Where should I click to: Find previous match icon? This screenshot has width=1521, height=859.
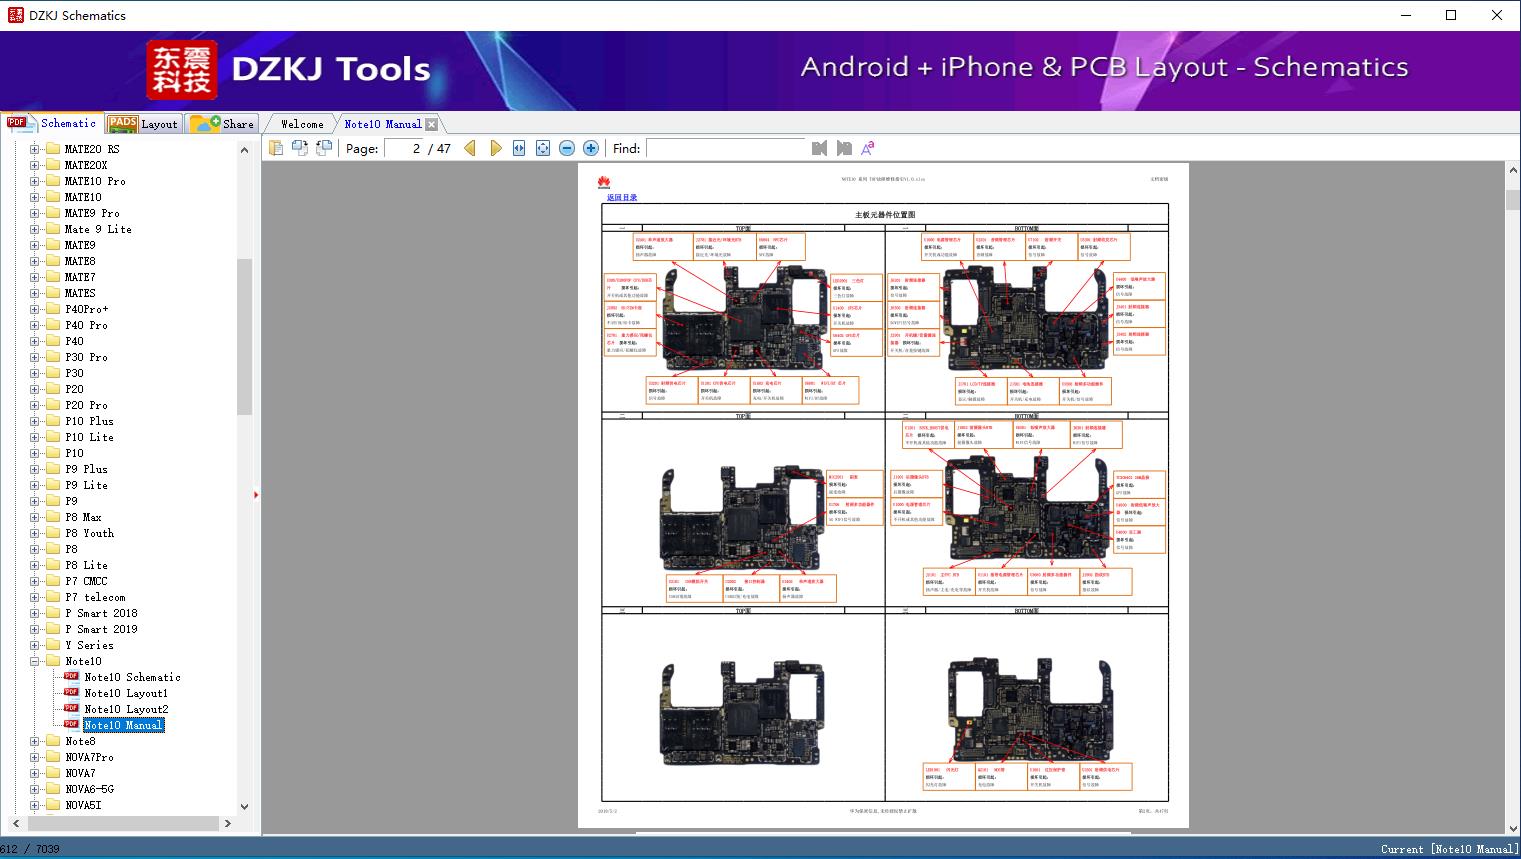pyautogui.click(x=820, y=148)
